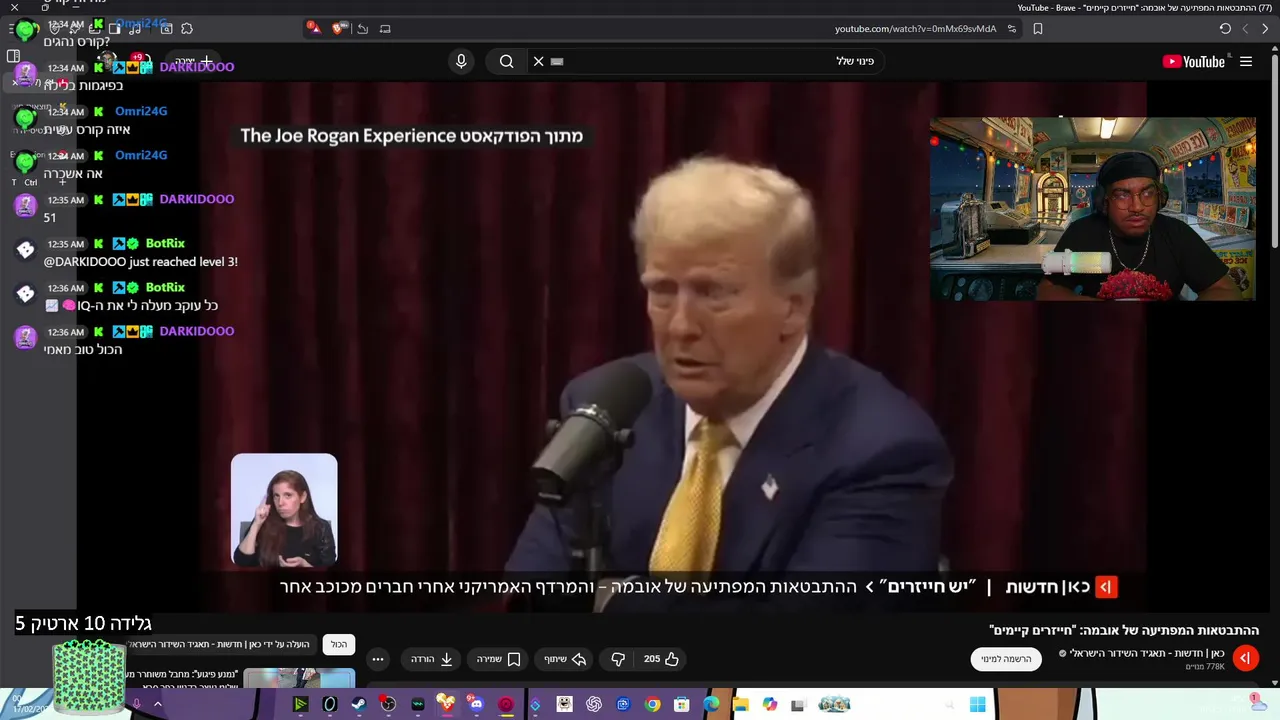Open ChatGPT app from the taskbar

pos(594,705)
